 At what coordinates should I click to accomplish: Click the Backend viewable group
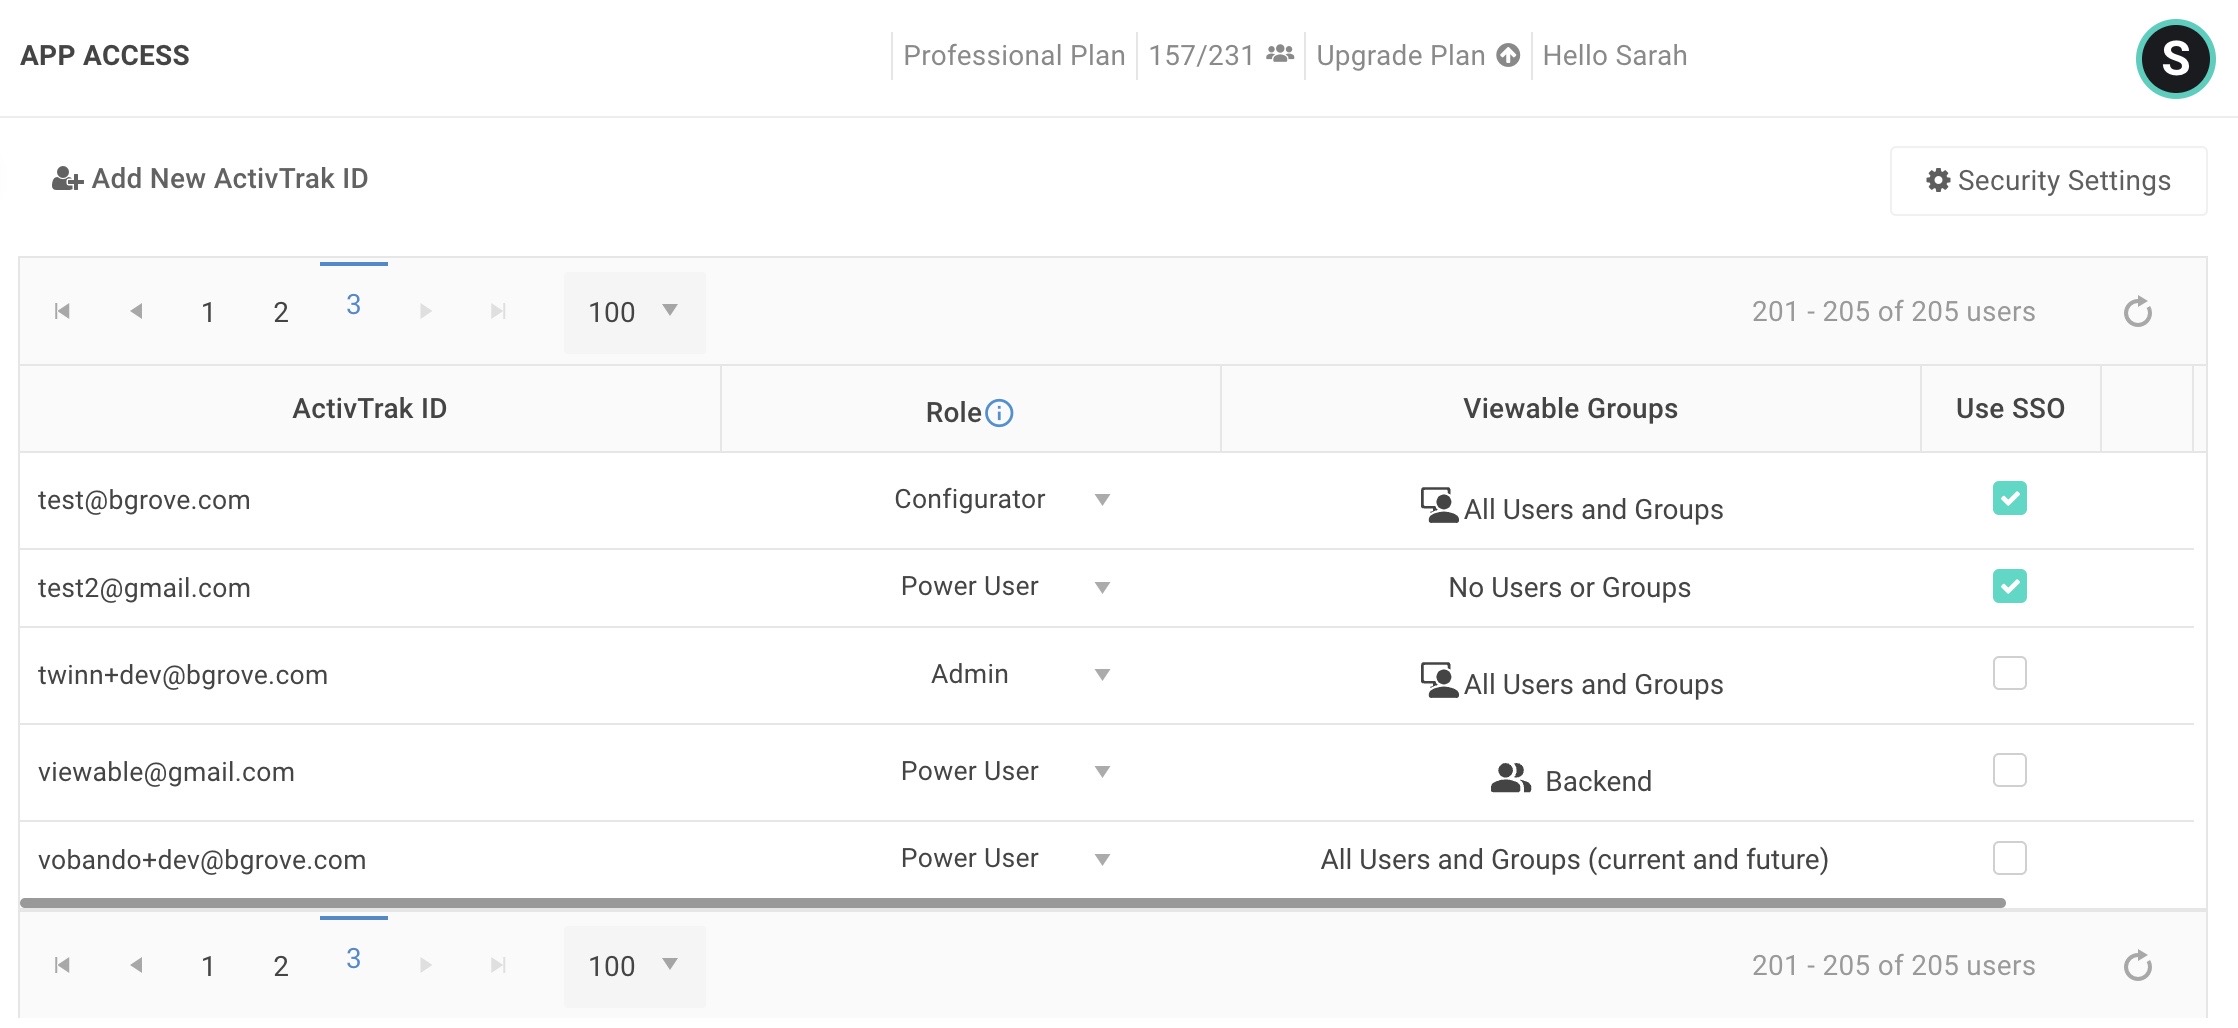tap(1598, 781)
